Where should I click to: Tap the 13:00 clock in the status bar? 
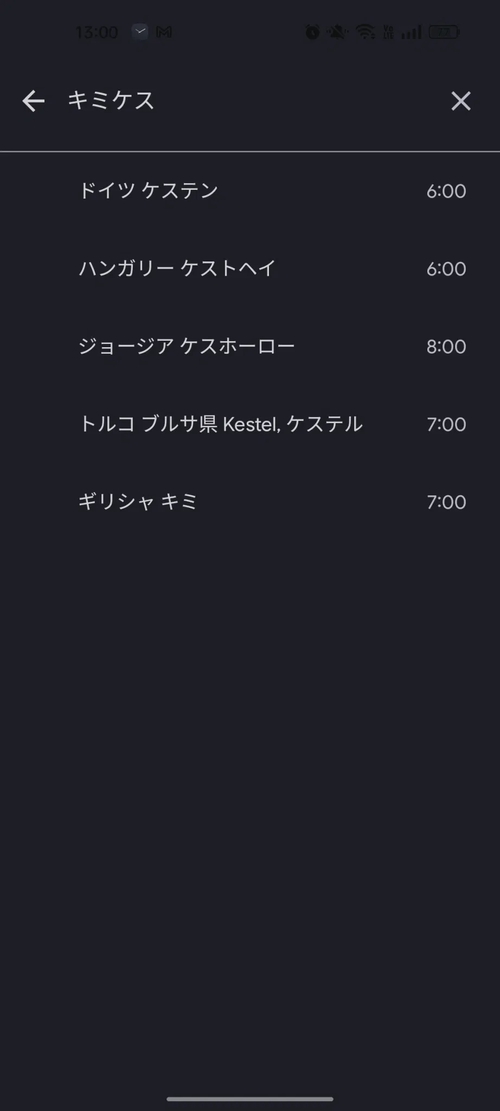(96, 33)
